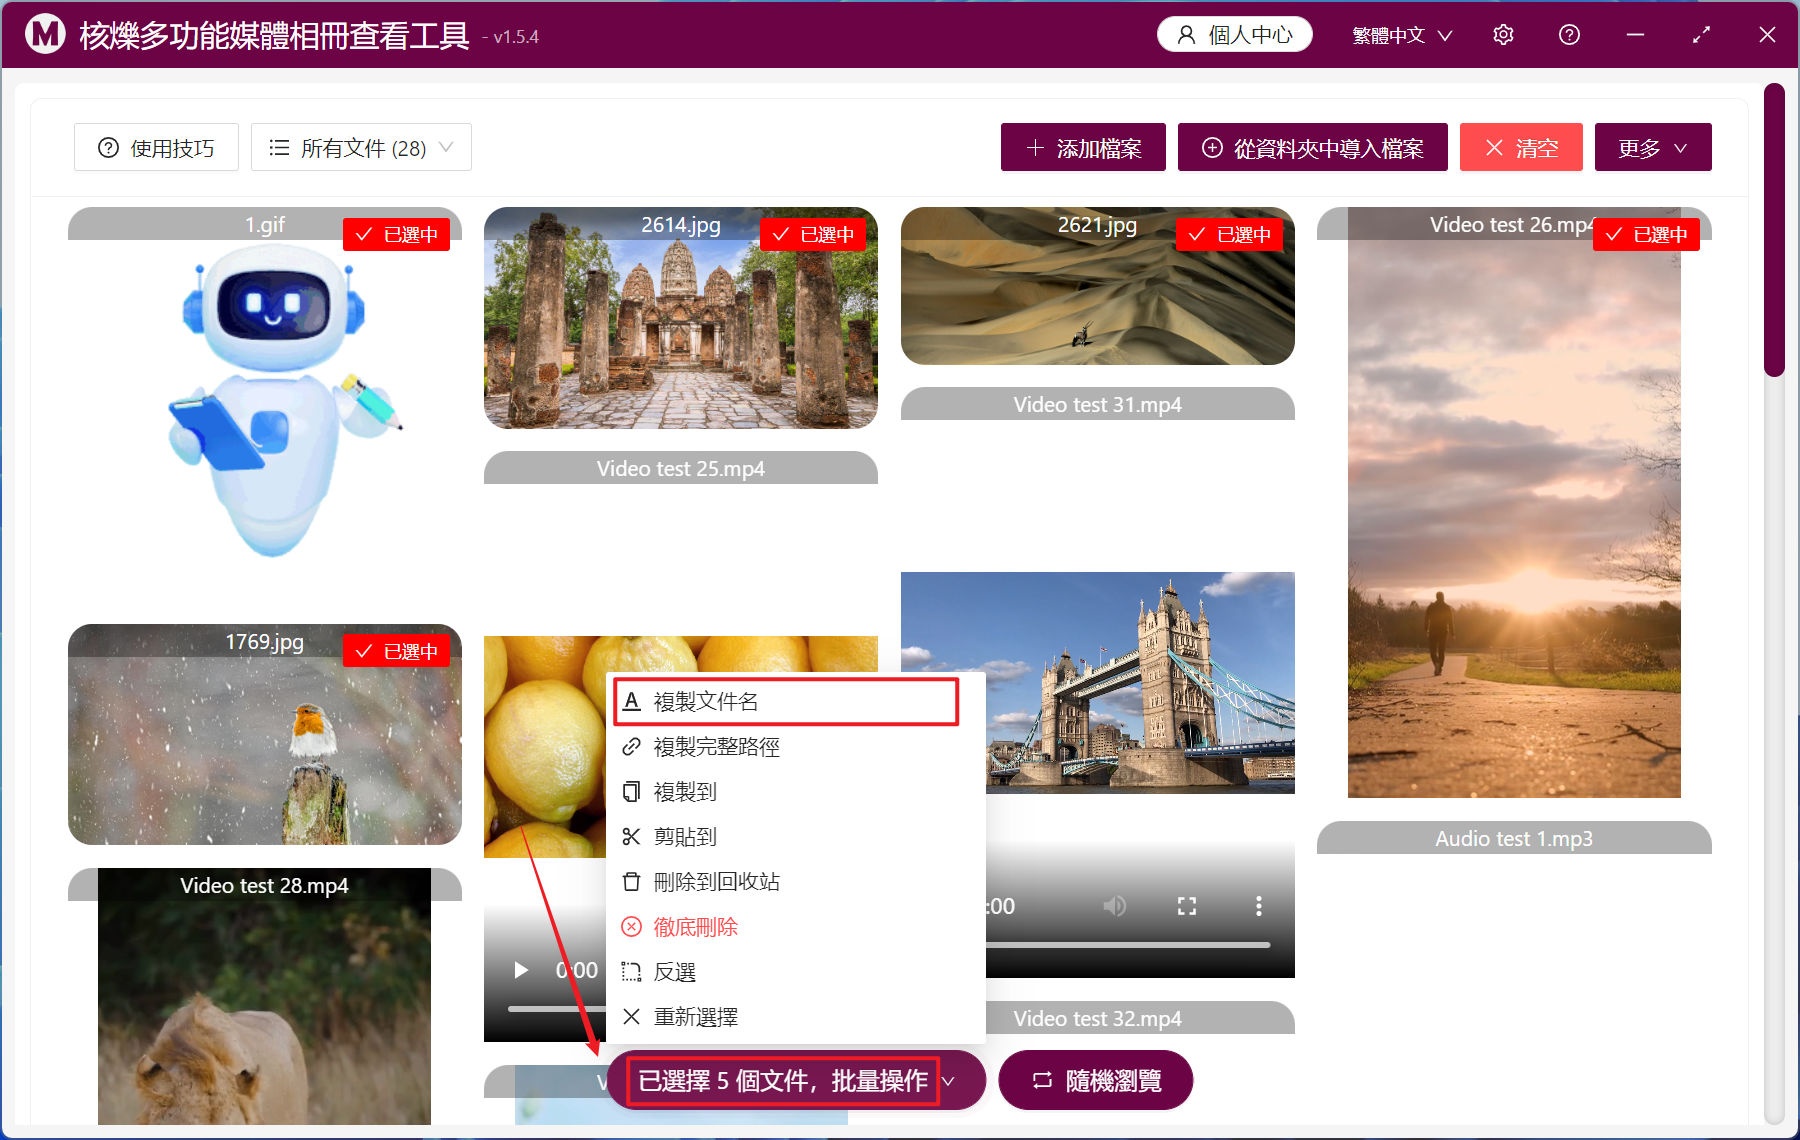Click the scissors icon beside 剪貼到

[x=631, y=837]
